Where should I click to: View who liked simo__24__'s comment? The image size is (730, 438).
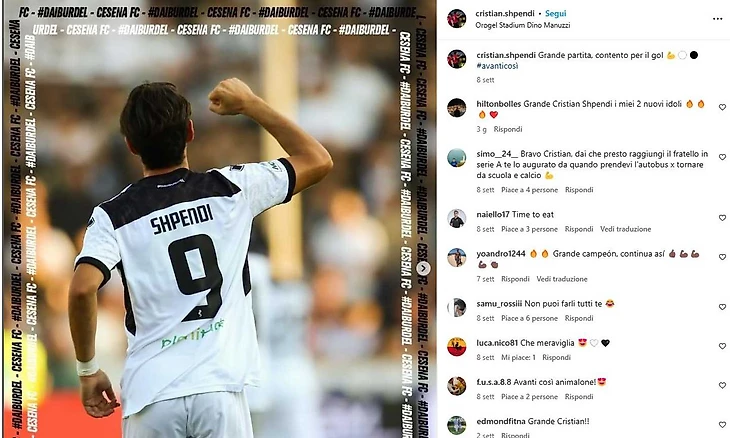click(529, 190)
